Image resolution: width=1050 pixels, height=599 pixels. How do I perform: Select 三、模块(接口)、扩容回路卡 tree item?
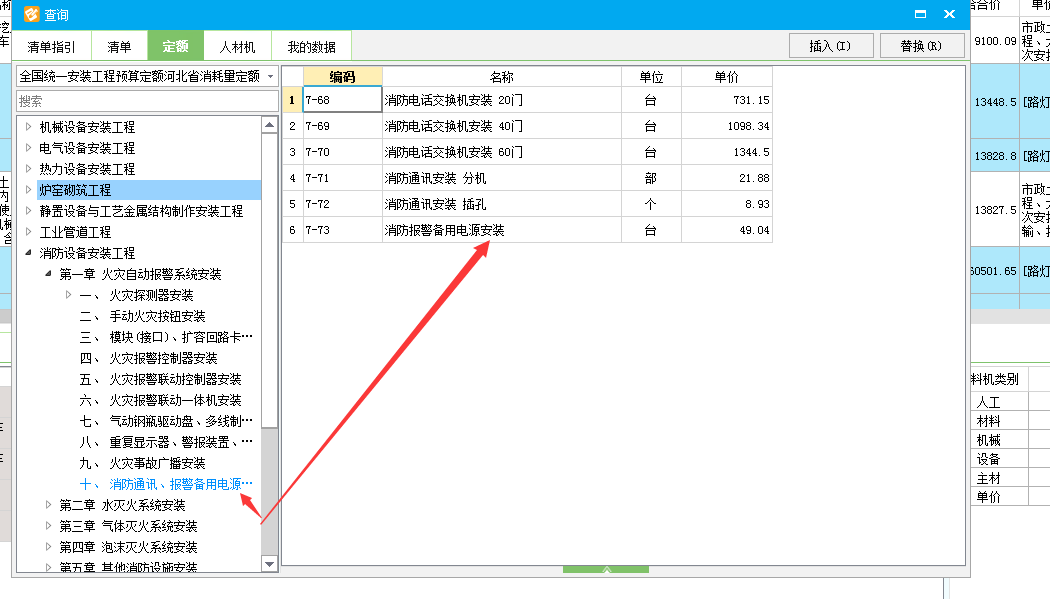click(166, 337)
